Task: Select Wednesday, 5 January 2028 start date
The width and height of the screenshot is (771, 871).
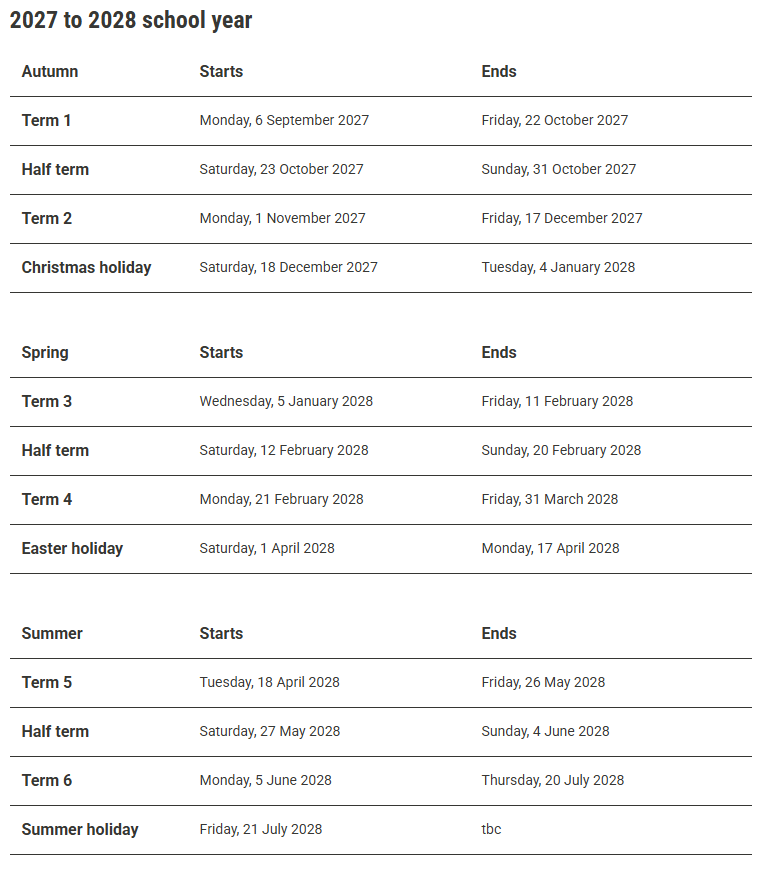Action: [x=286, y=402]
